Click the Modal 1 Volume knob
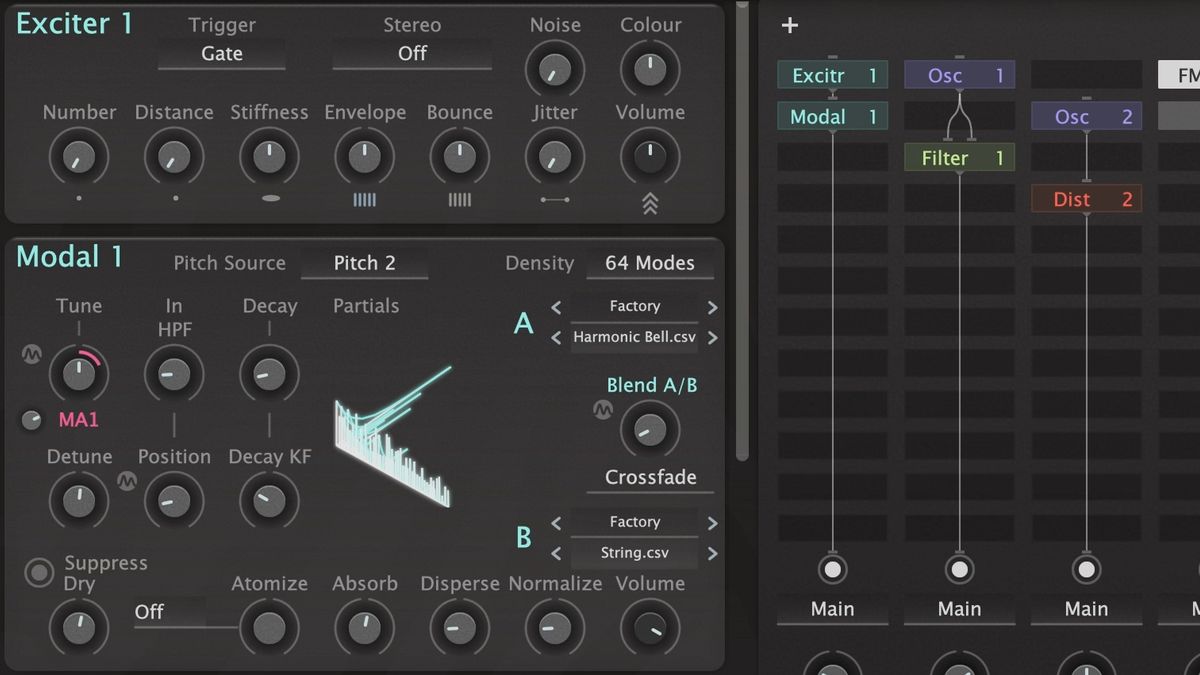 point(650,628)
